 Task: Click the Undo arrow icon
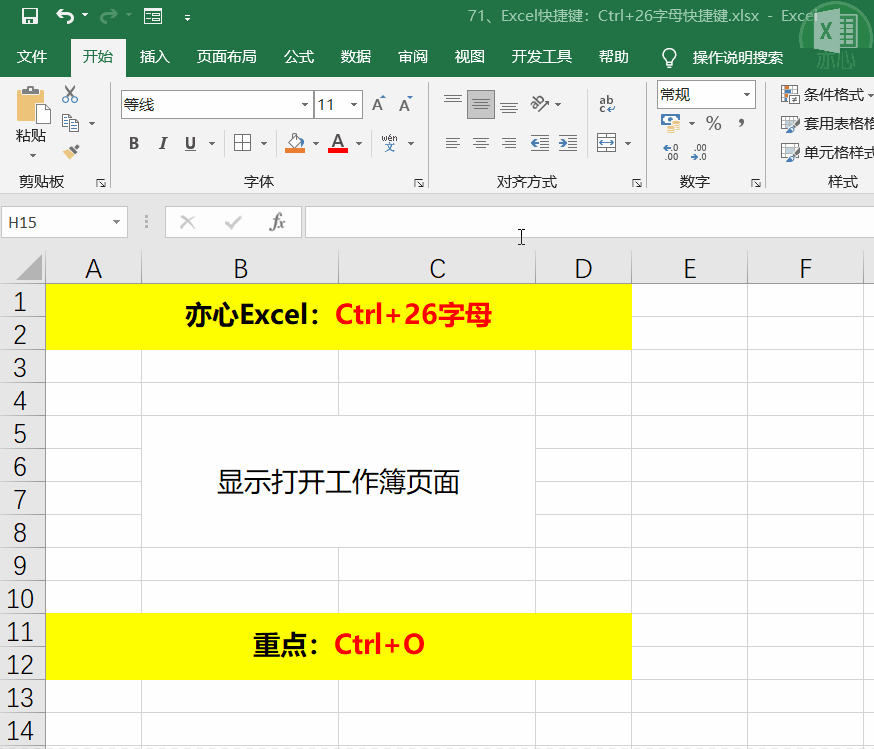click(x=65, y=16)
